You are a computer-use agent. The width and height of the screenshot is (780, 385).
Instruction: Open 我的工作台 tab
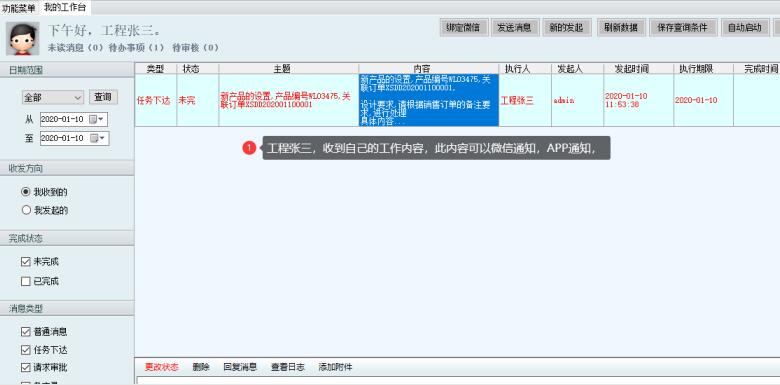(x=64, y=7)
